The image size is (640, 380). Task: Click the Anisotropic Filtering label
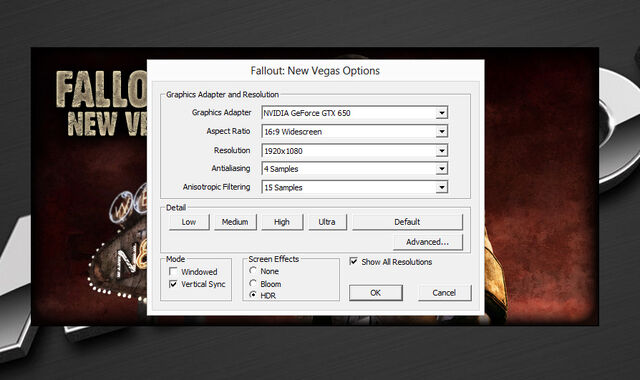[216, 187]
